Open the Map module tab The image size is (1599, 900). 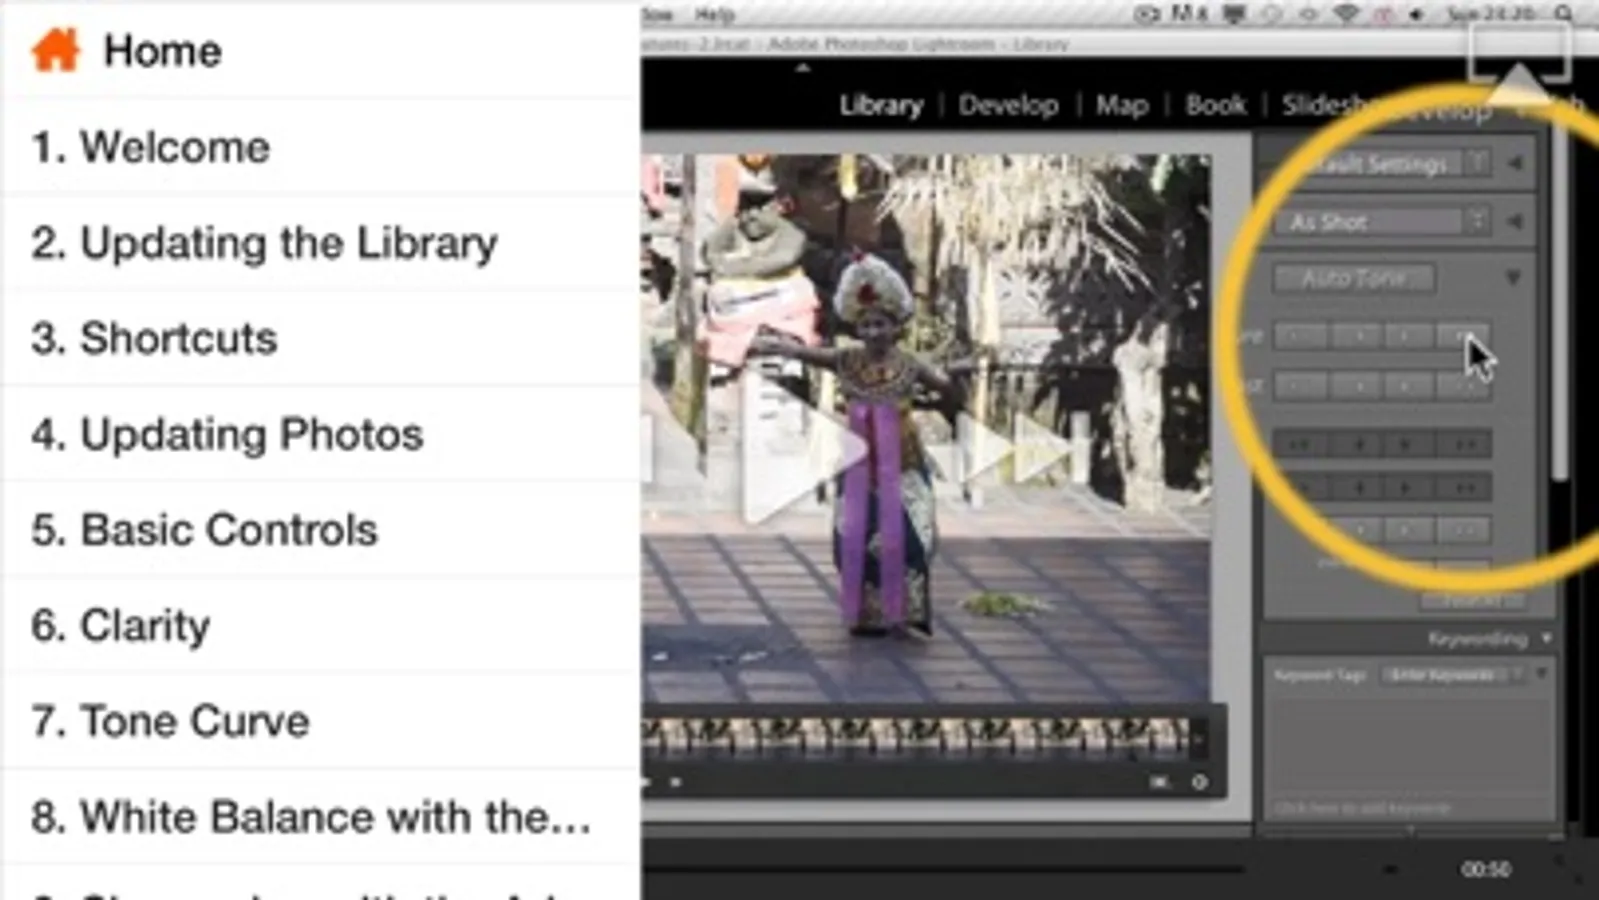(x=1122, y=105)
